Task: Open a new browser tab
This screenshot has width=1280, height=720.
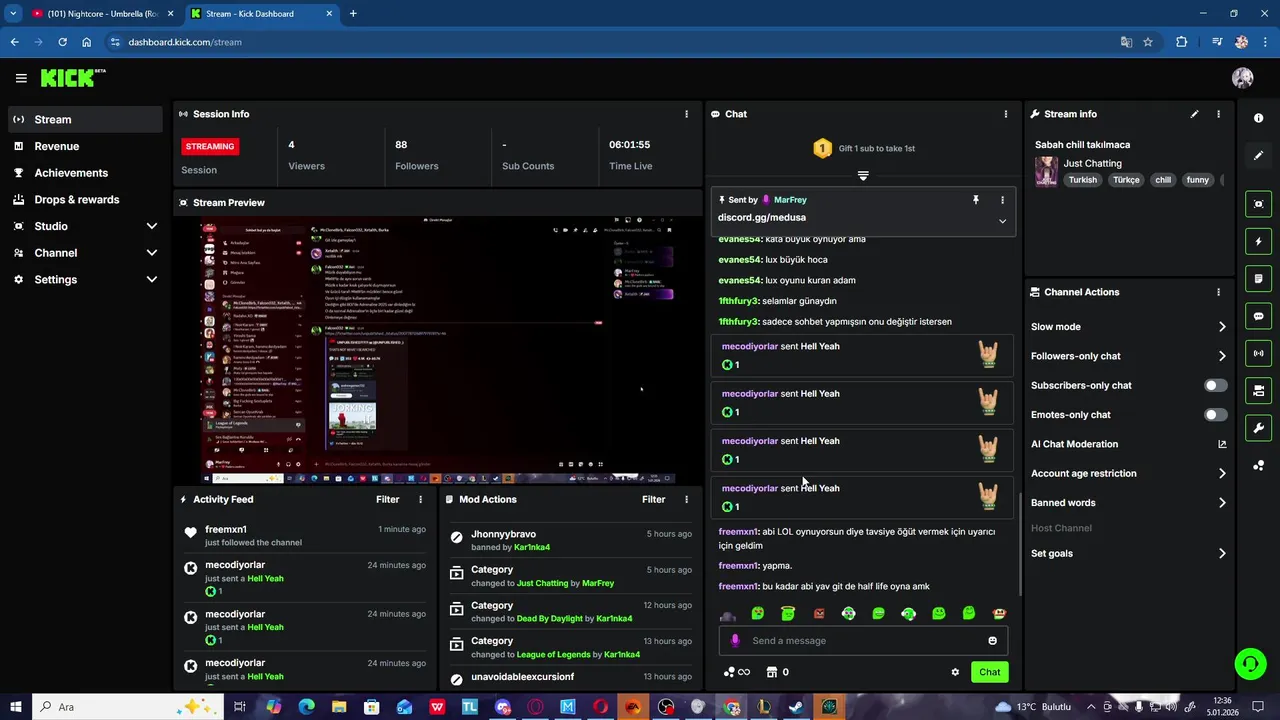Action: 353,14
